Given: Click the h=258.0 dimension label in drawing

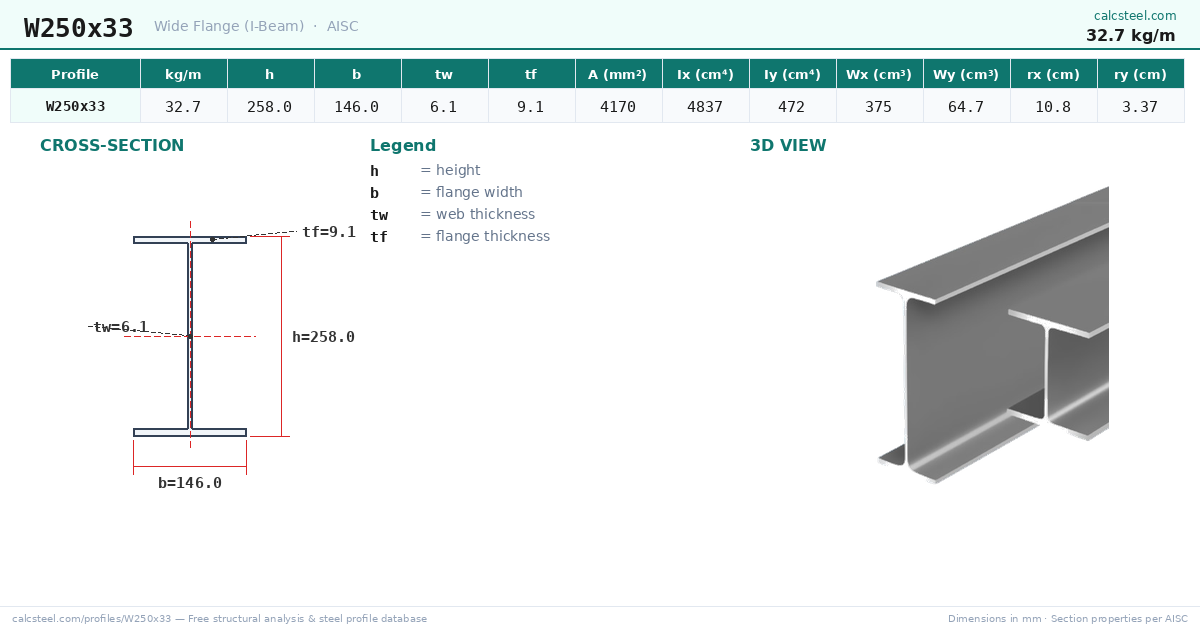Looking at the screenshot, I should pyautogui.click(x=323, y=337).
